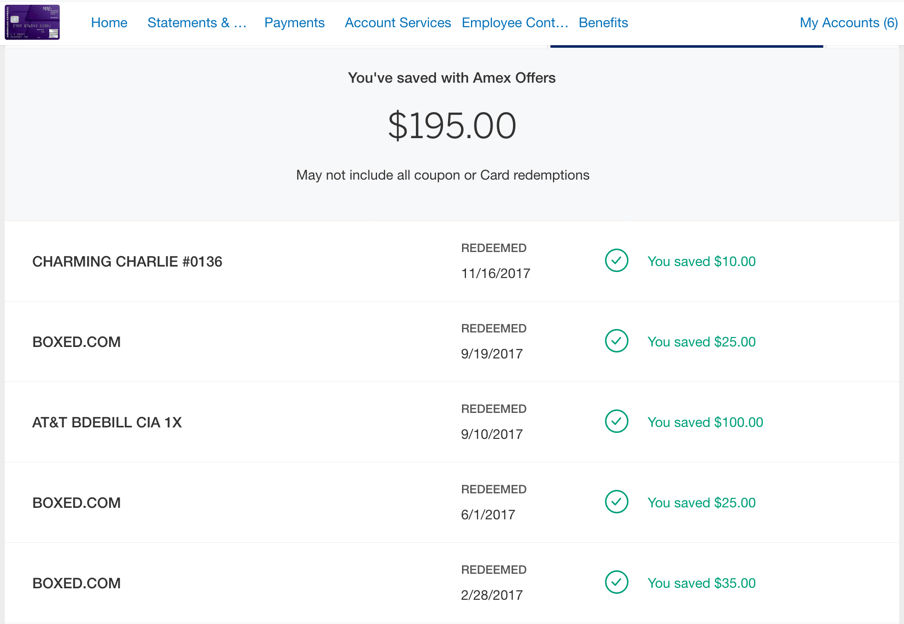Click the 9/10/2017 redemption date
904x624 pixels.
[492, 434]
